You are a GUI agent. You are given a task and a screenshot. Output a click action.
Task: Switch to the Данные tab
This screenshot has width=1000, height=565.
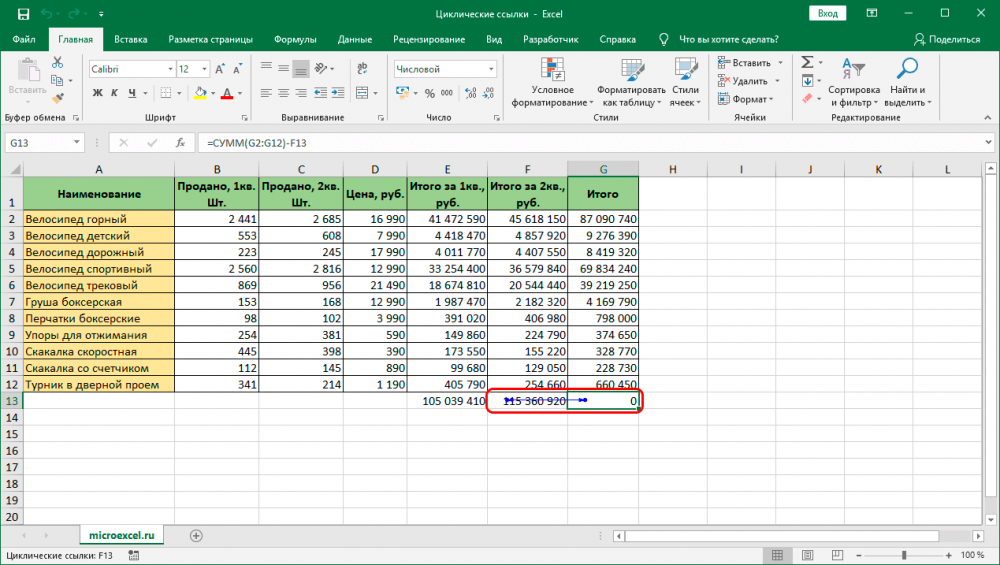pyautogui.click(x=355, y=40)
